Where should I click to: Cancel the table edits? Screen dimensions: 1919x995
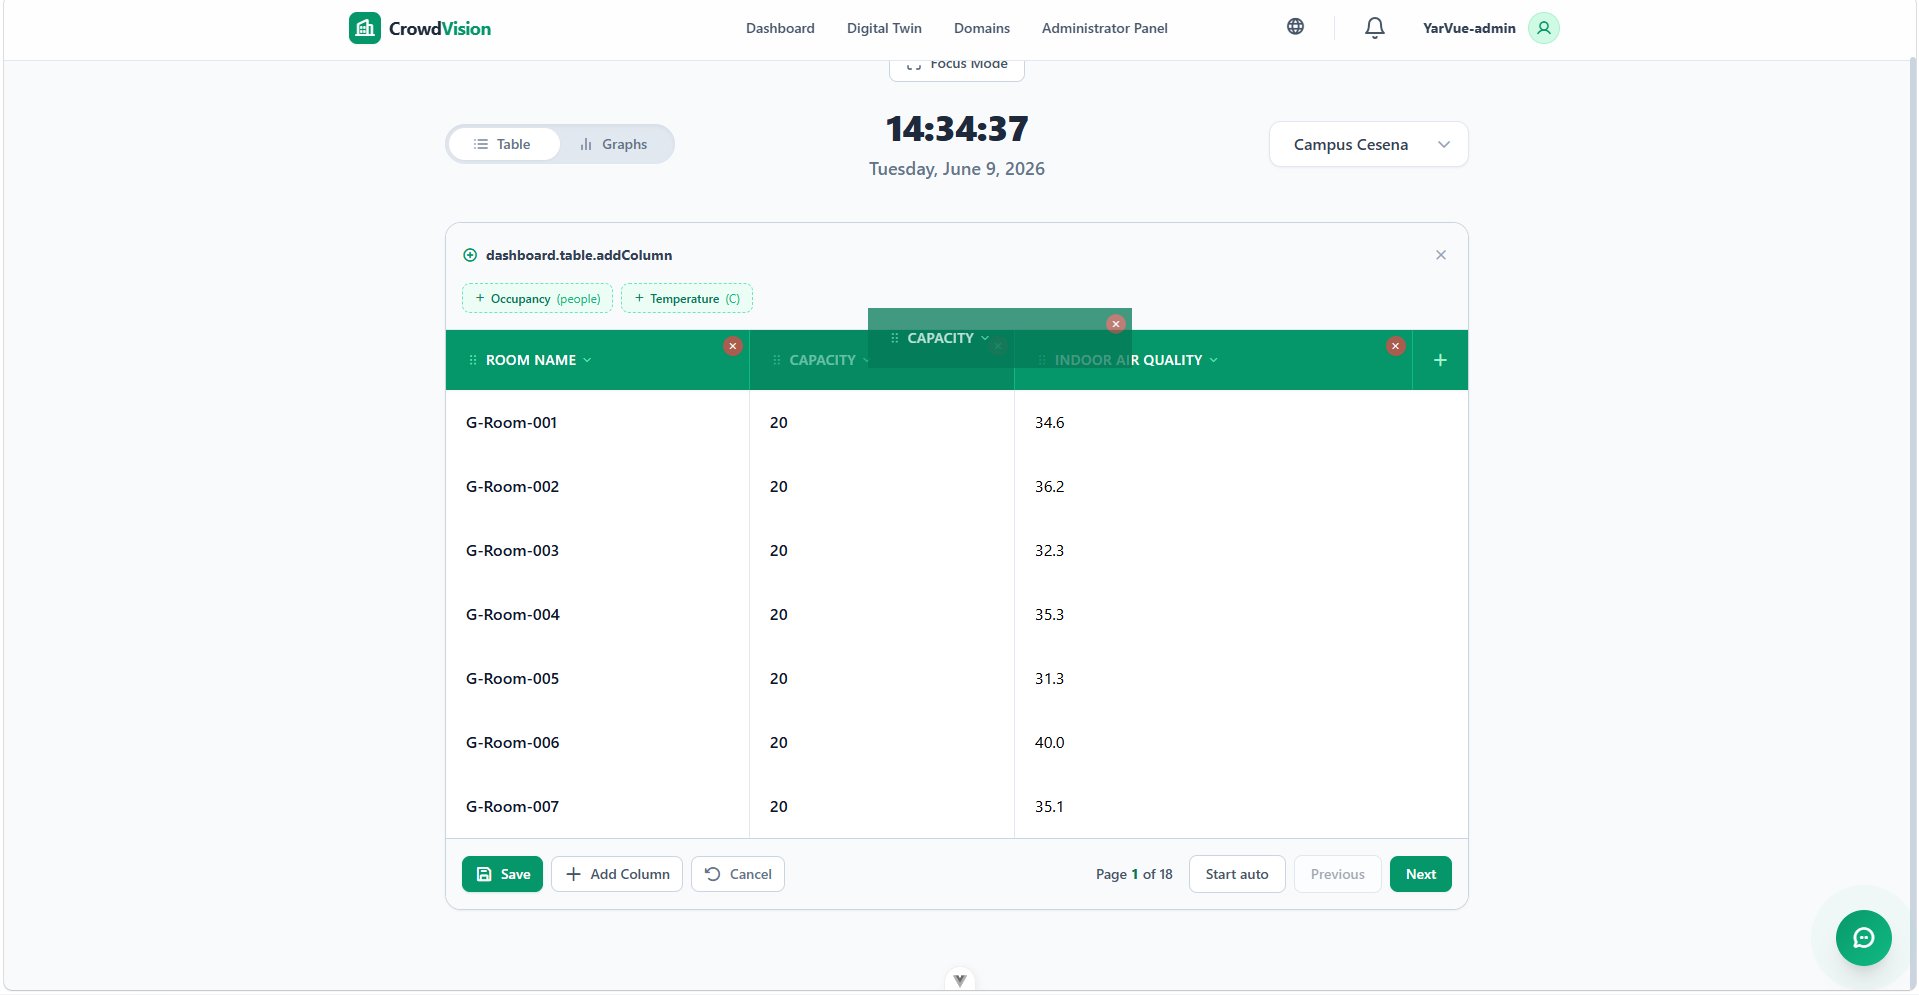738,874
